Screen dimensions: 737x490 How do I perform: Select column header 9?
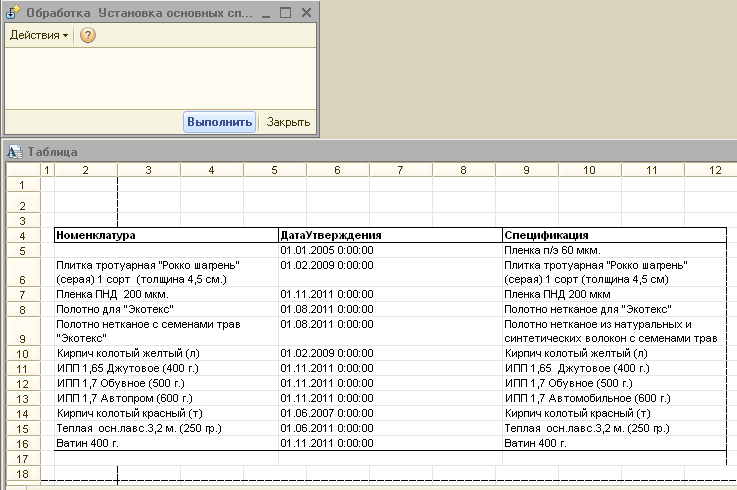pyautogui.click(x=526, y=171)
